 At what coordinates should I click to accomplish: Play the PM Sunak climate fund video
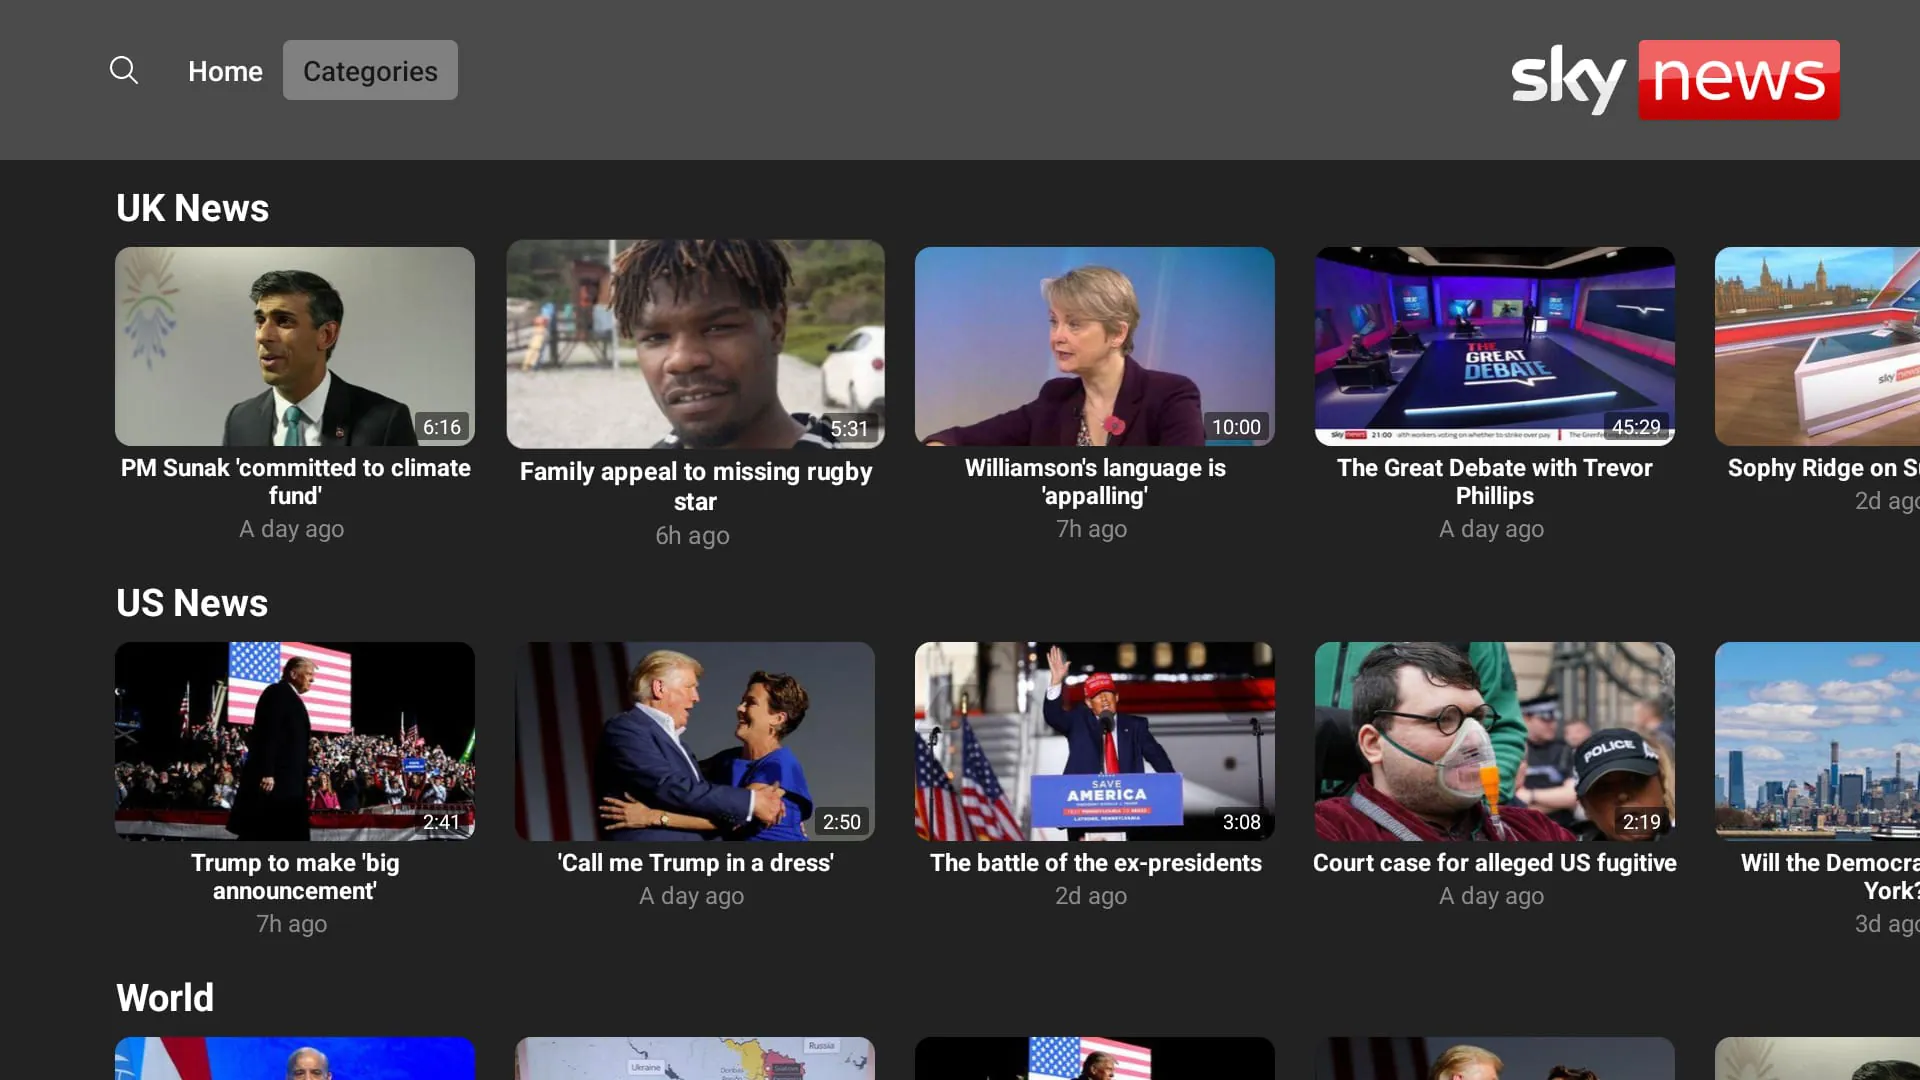coord(295,346)
